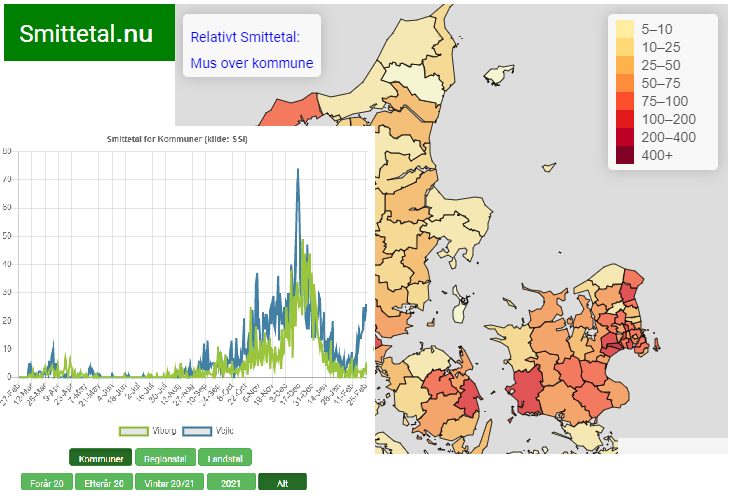Viewport: 732px width, 497px height.
Task: Select the Efterår 20 time period
Action: click(x=104, y=482)
